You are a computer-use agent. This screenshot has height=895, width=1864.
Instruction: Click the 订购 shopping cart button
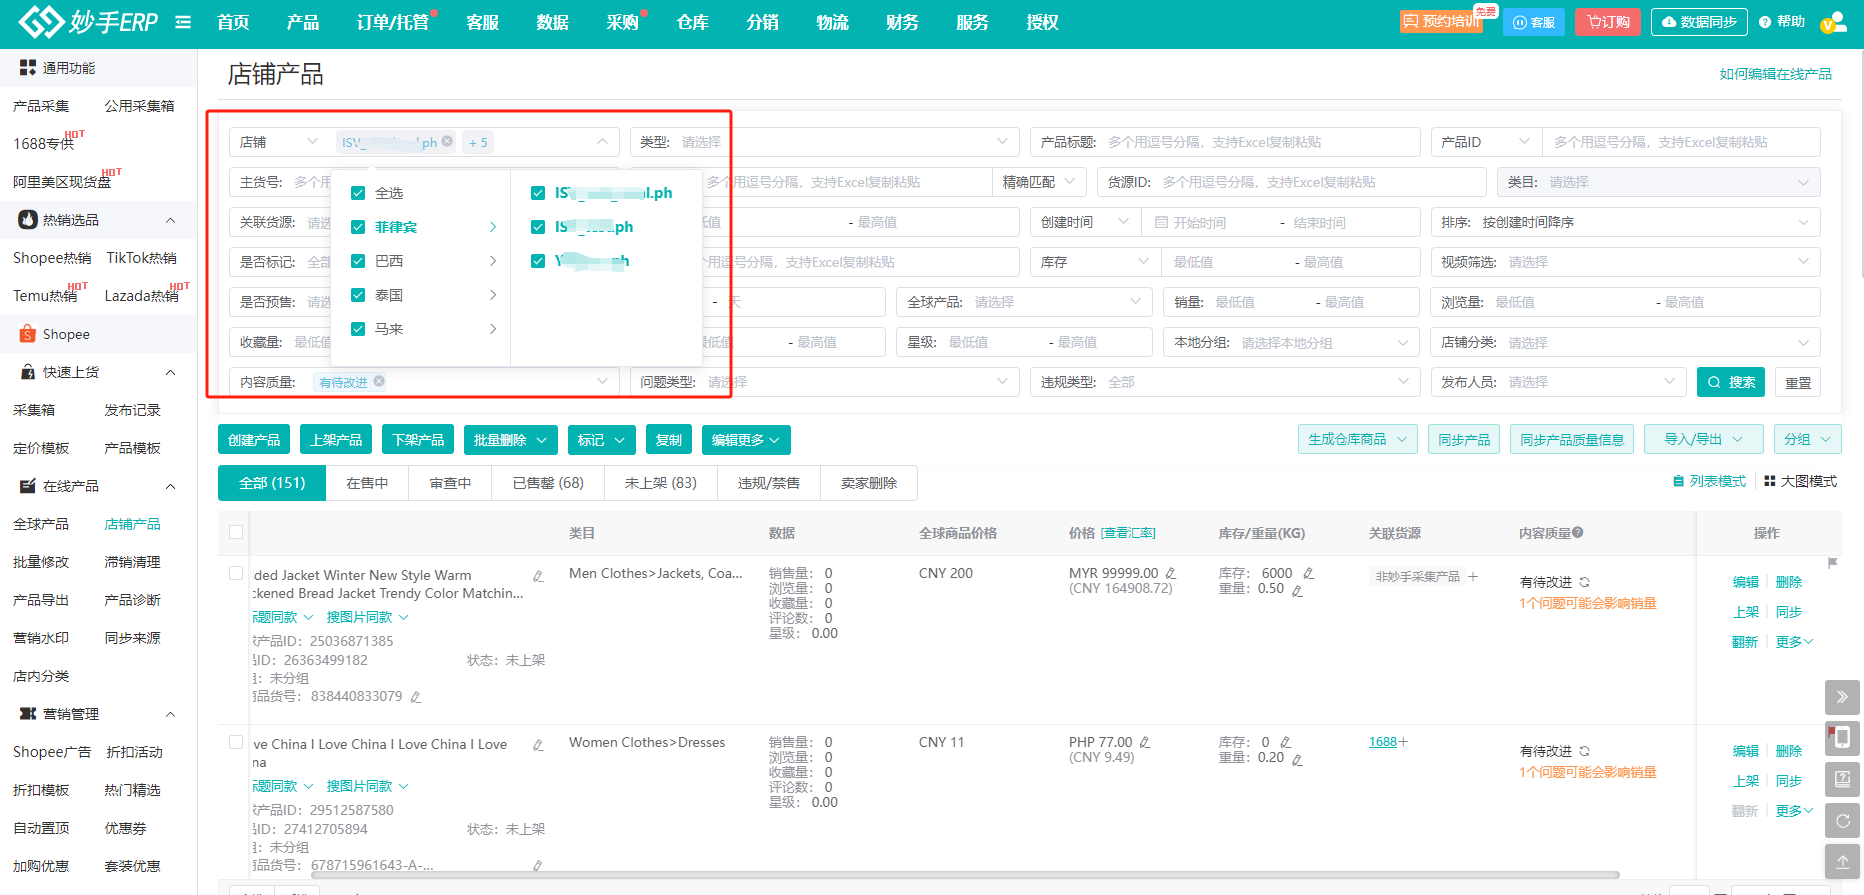click(x=1608, y=22)
